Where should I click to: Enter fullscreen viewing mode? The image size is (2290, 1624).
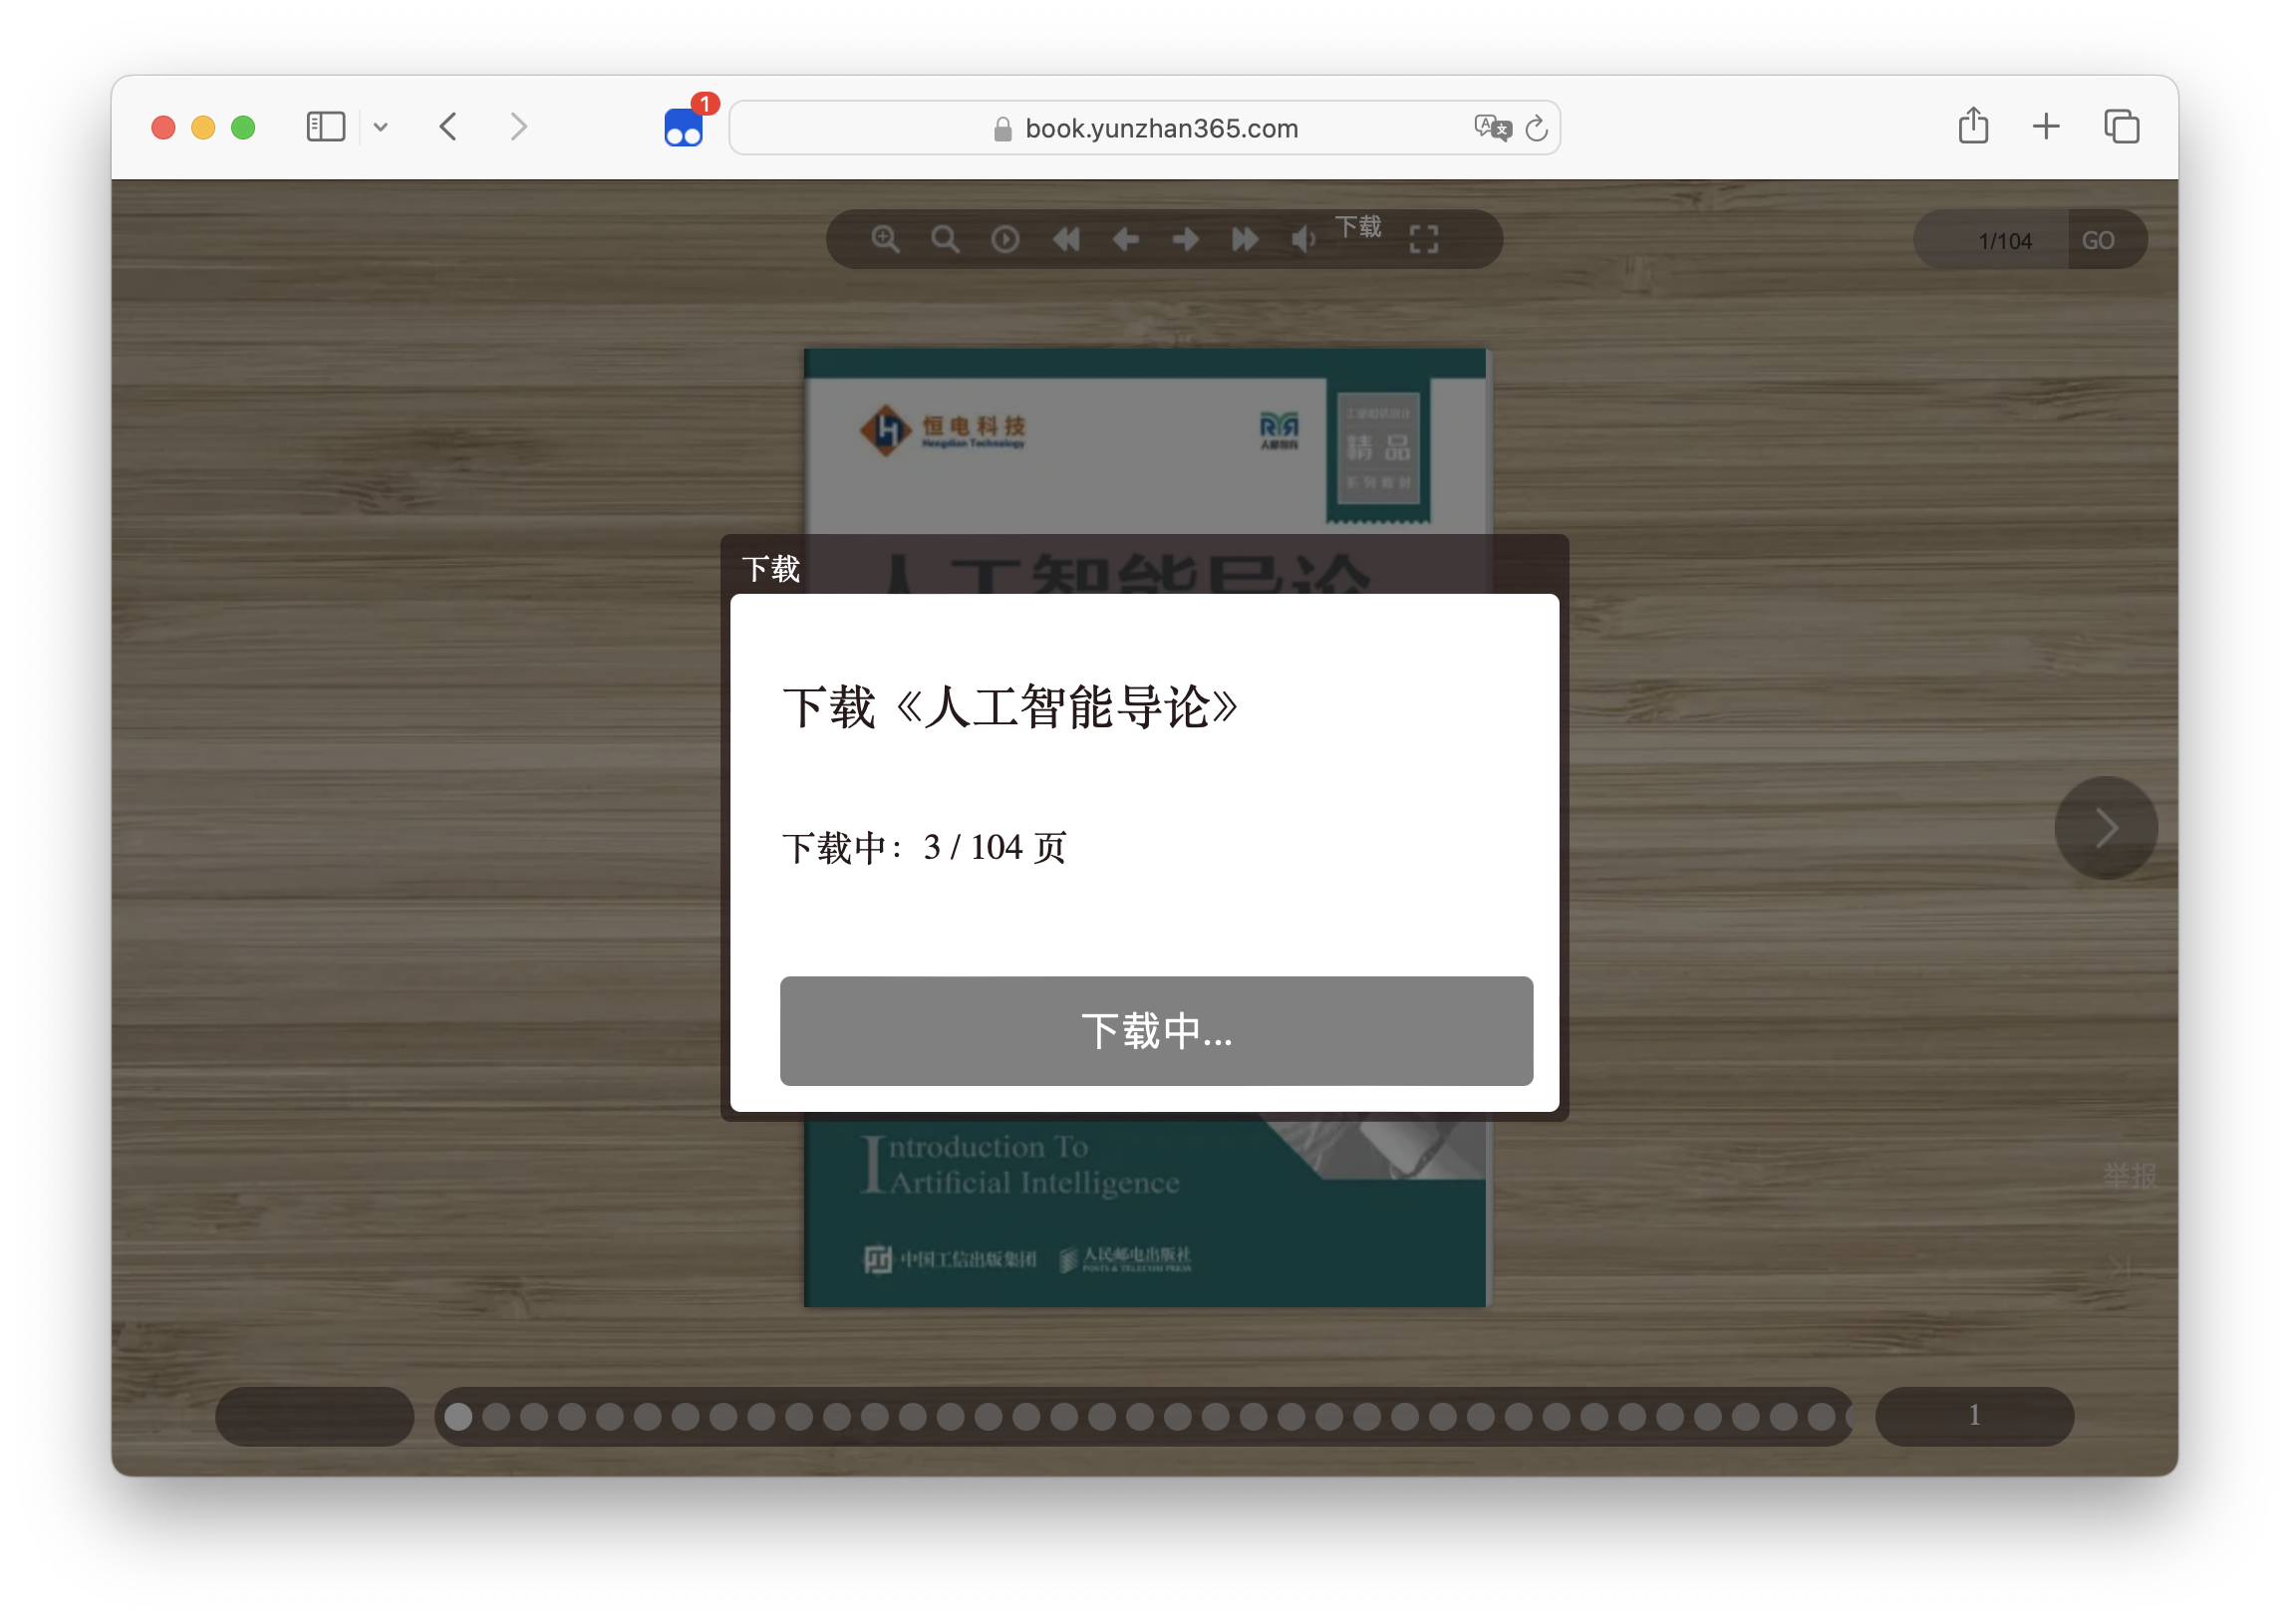coord(1423,239)
